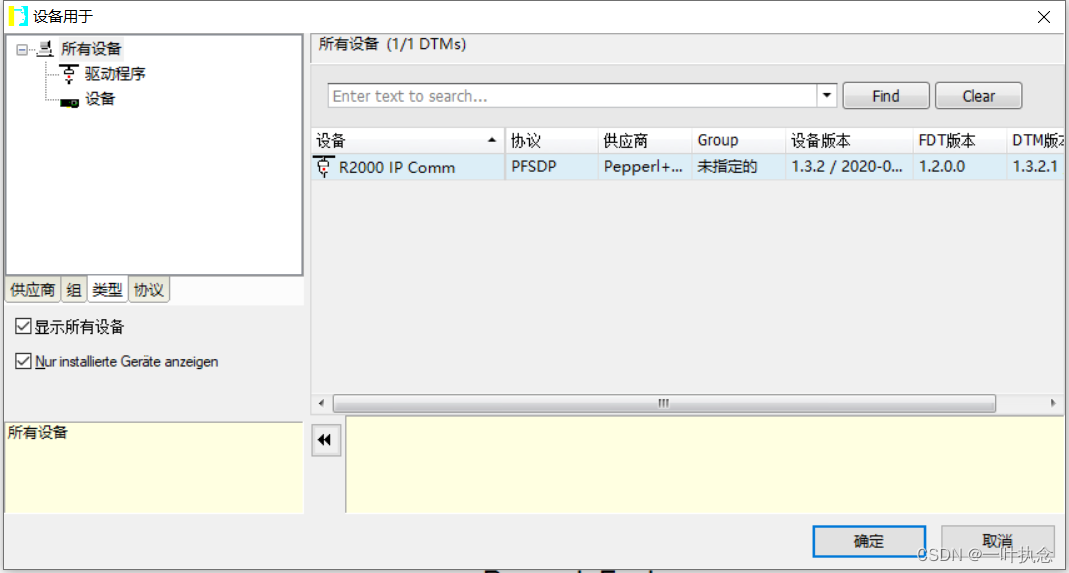This screenshot has height=573, width=1069.
Task: Confirm with the 确定 button
Action: coord(869,542)
